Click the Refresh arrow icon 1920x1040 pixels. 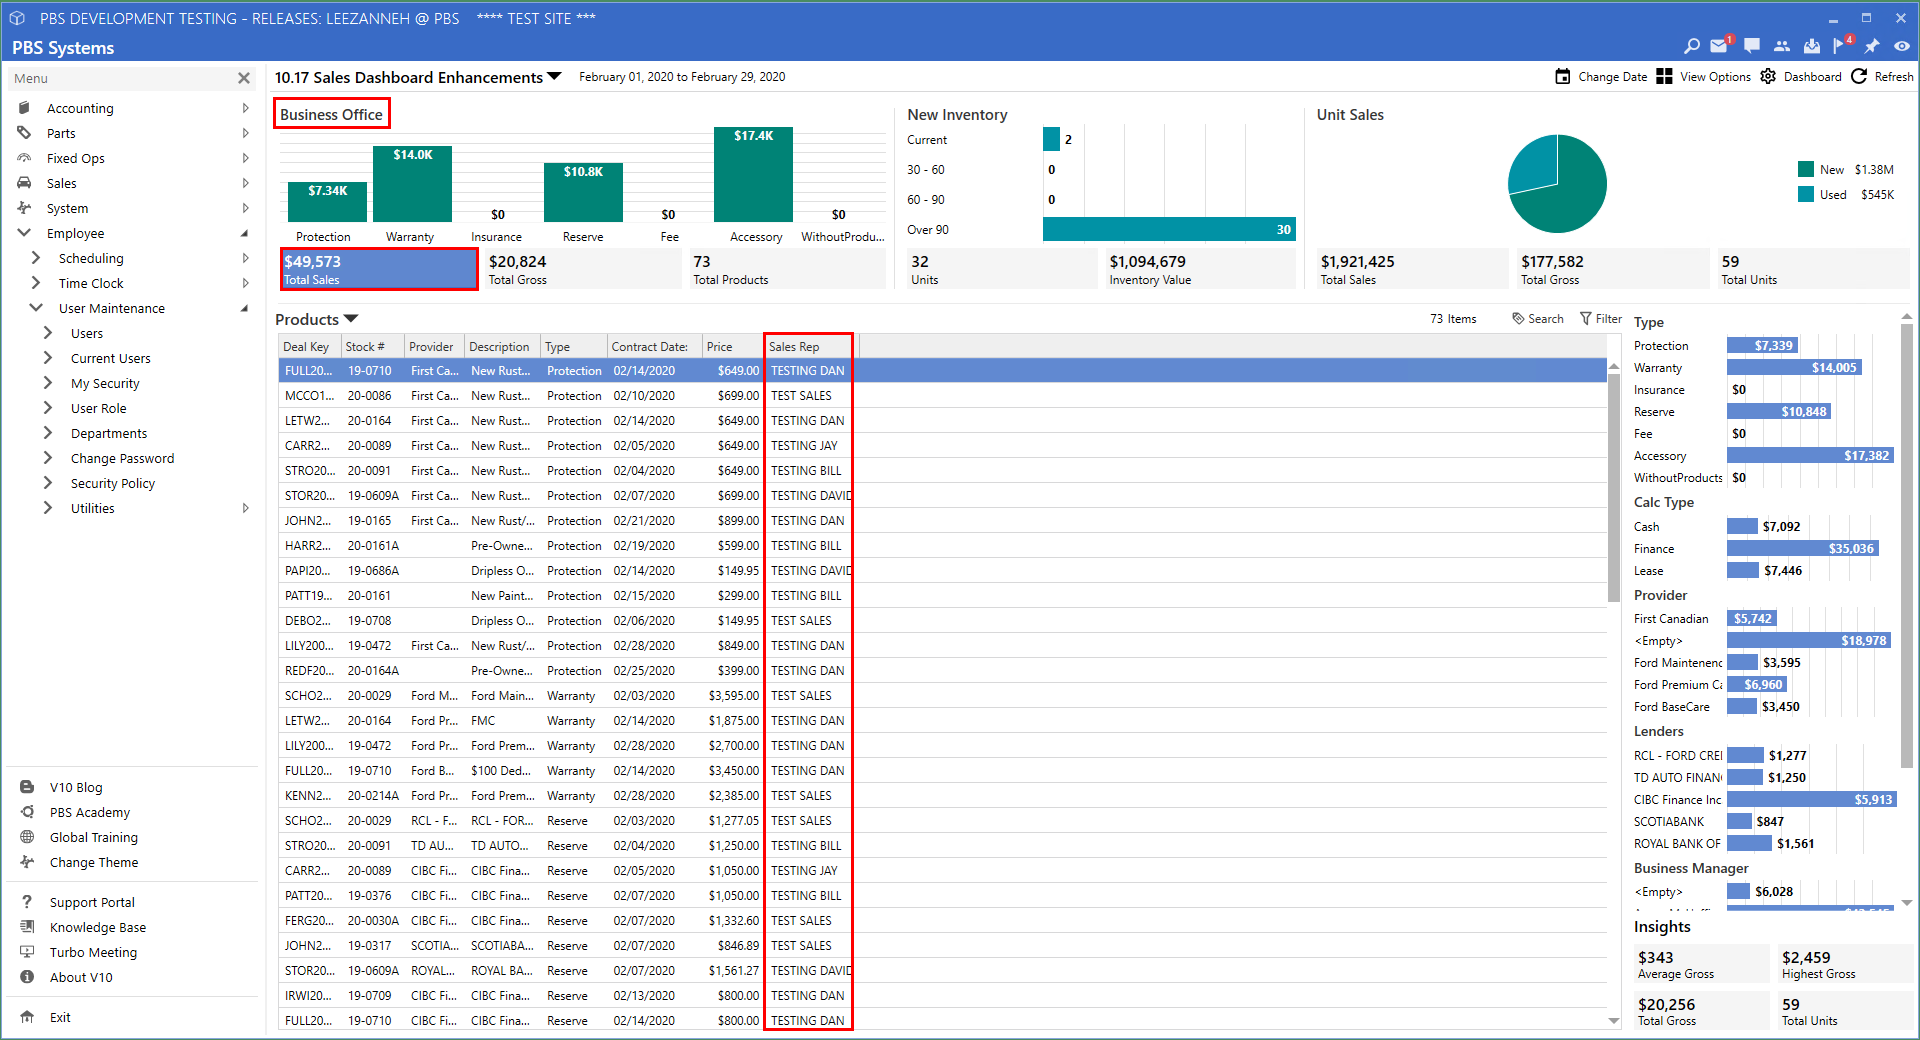tap(1859, 76)
